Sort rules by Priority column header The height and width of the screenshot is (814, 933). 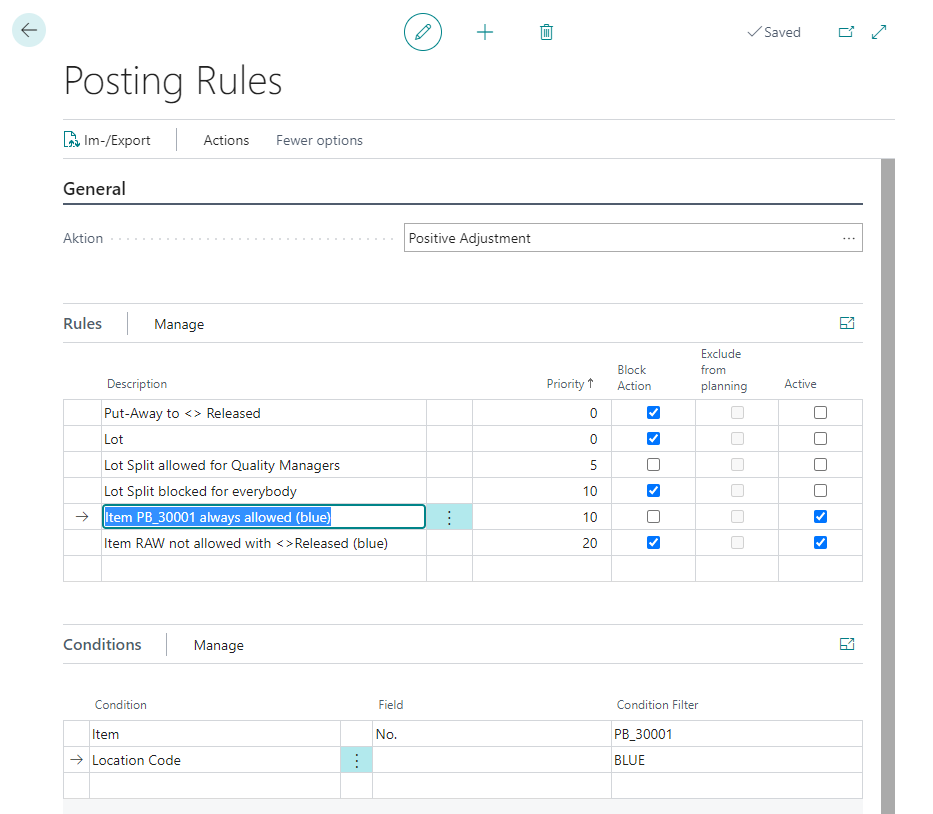click(x=570, y=384)
